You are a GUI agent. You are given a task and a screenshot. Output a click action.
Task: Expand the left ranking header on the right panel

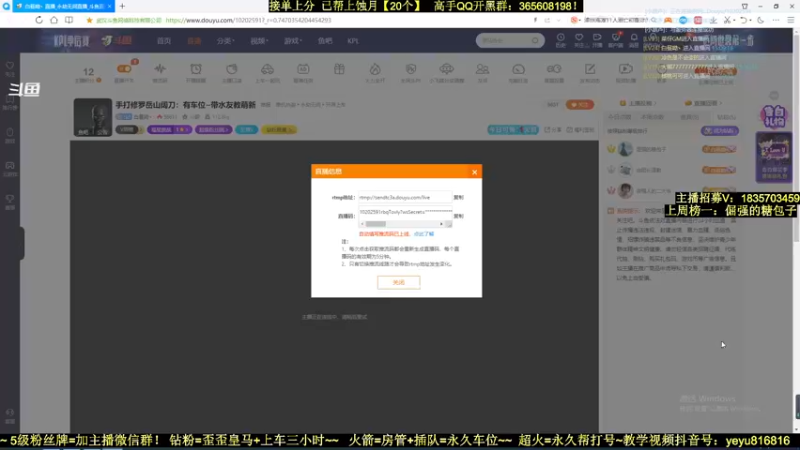pos(638,104)
